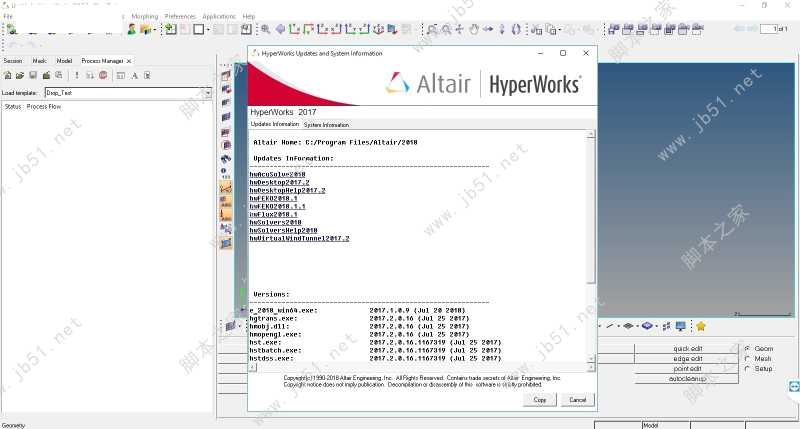Open the Applications menu
Image resolution: width=800 pixels, height=429 pixels.
point(219,16)
